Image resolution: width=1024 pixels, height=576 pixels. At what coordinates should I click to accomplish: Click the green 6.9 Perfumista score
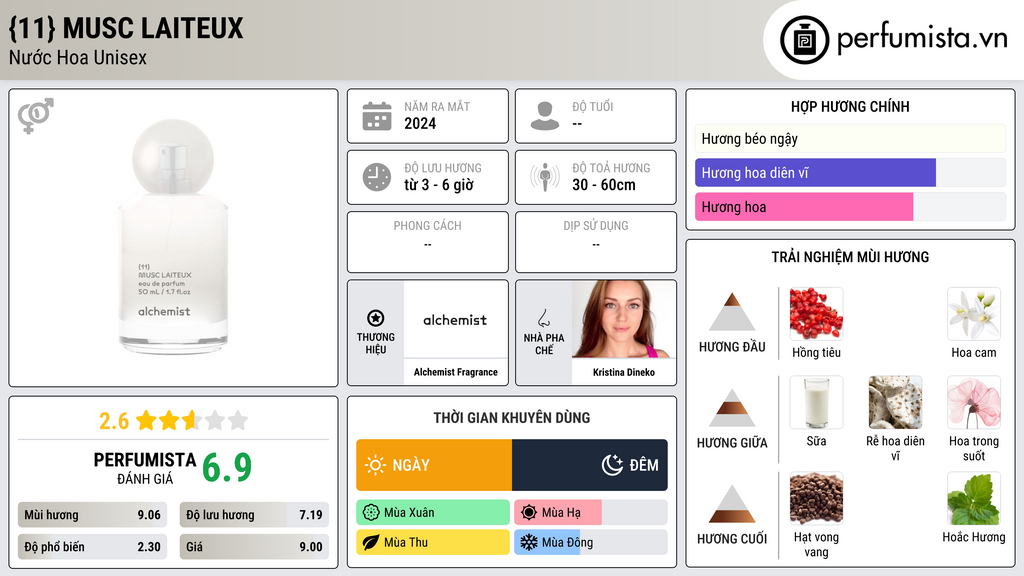coord(227,468)
